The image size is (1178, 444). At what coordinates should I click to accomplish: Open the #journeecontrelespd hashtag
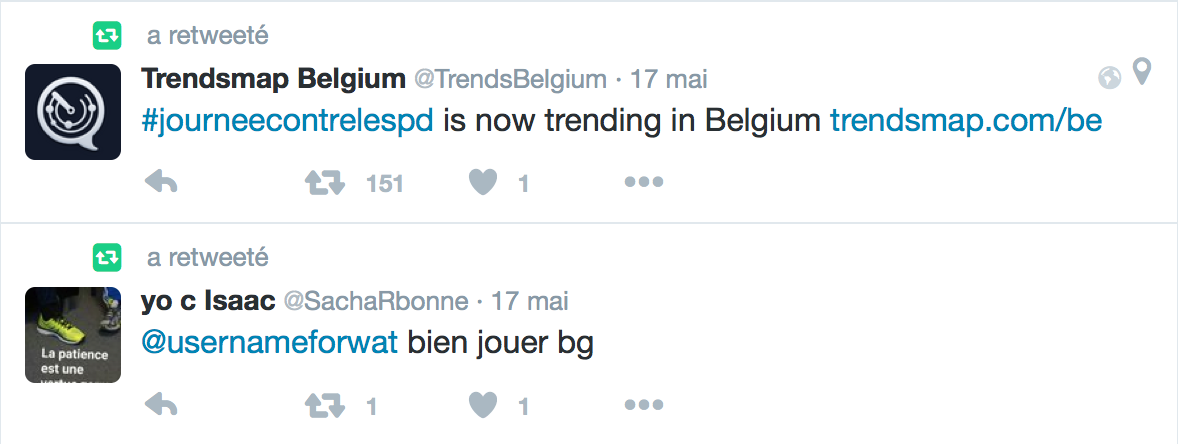tap(287, 121)
